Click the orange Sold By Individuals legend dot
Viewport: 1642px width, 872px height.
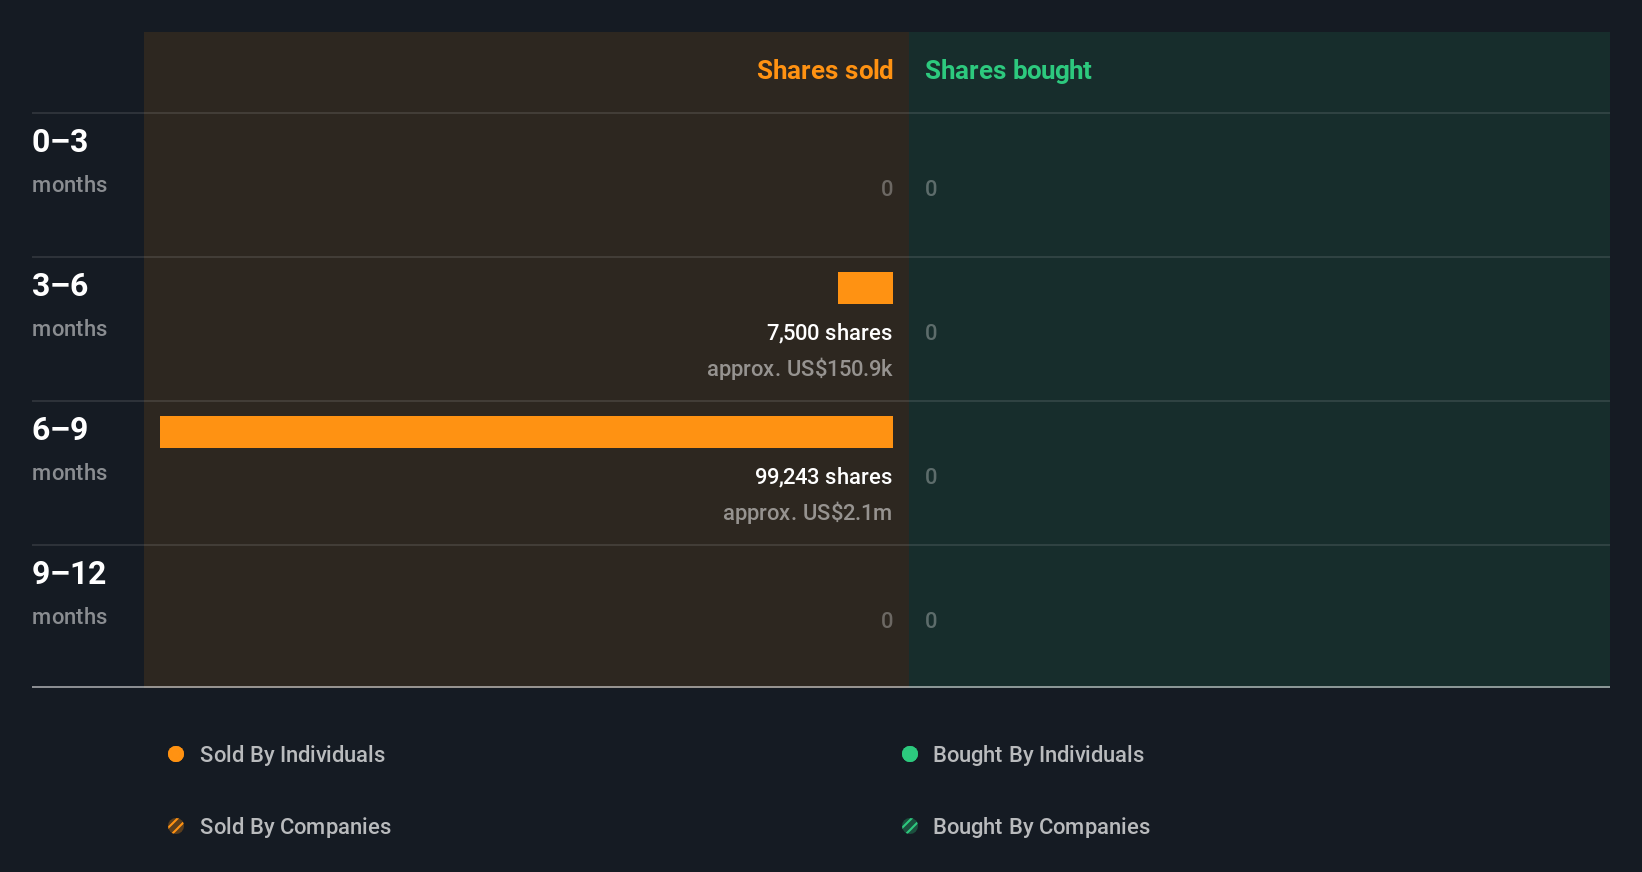[176, 754]
